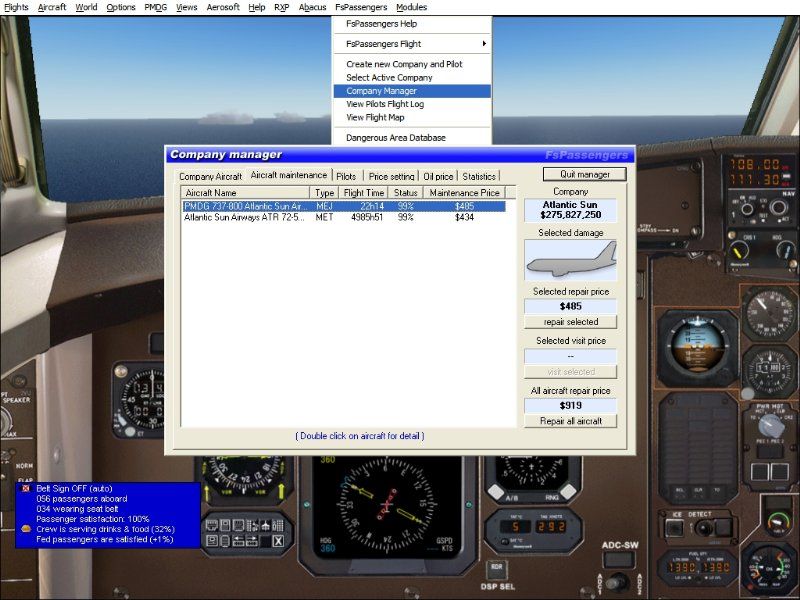Choose FsPassengers Help menu entry
This screenshot has width=800, height=600.
coord(412,24)
